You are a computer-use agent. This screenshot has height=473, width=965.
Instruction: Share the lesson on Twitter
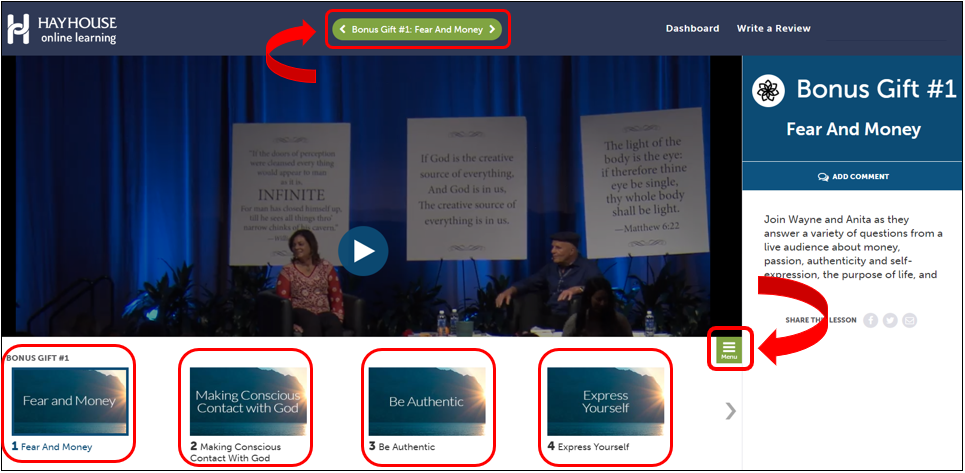(890, 320)
